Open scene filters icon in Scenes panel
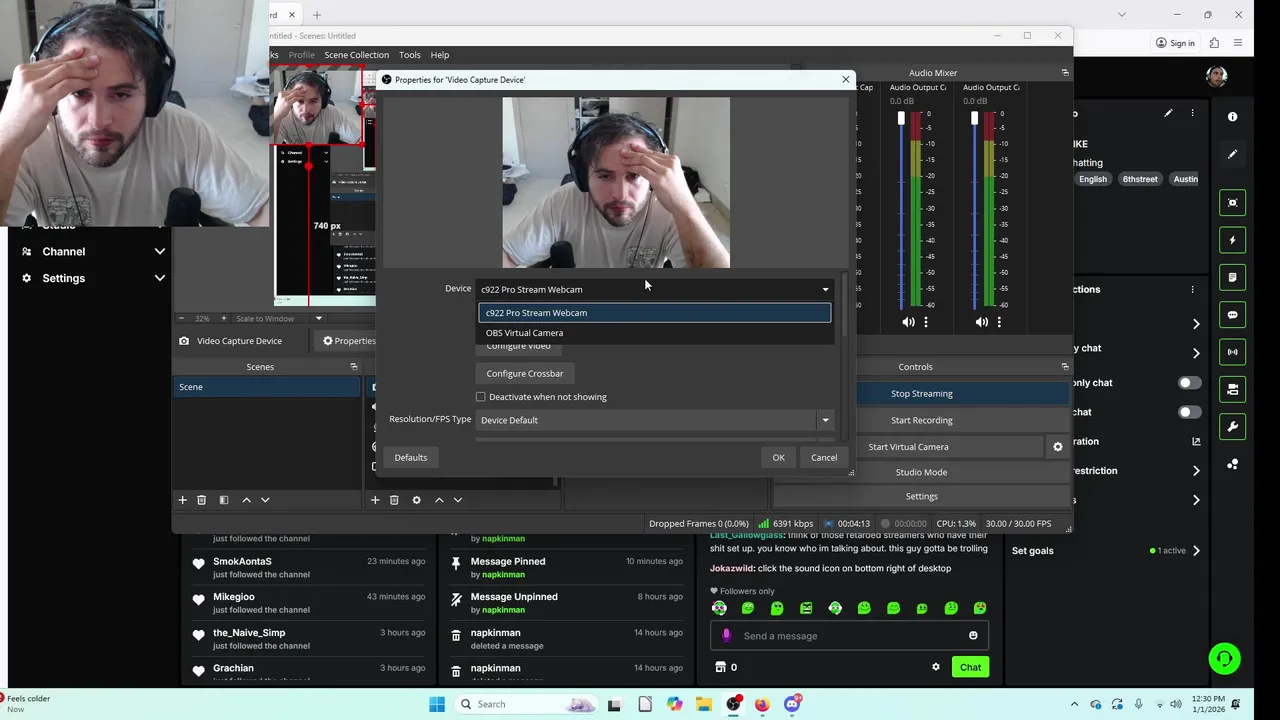The height and width of the screenshot is (720, 1280). tap(224, 500)
